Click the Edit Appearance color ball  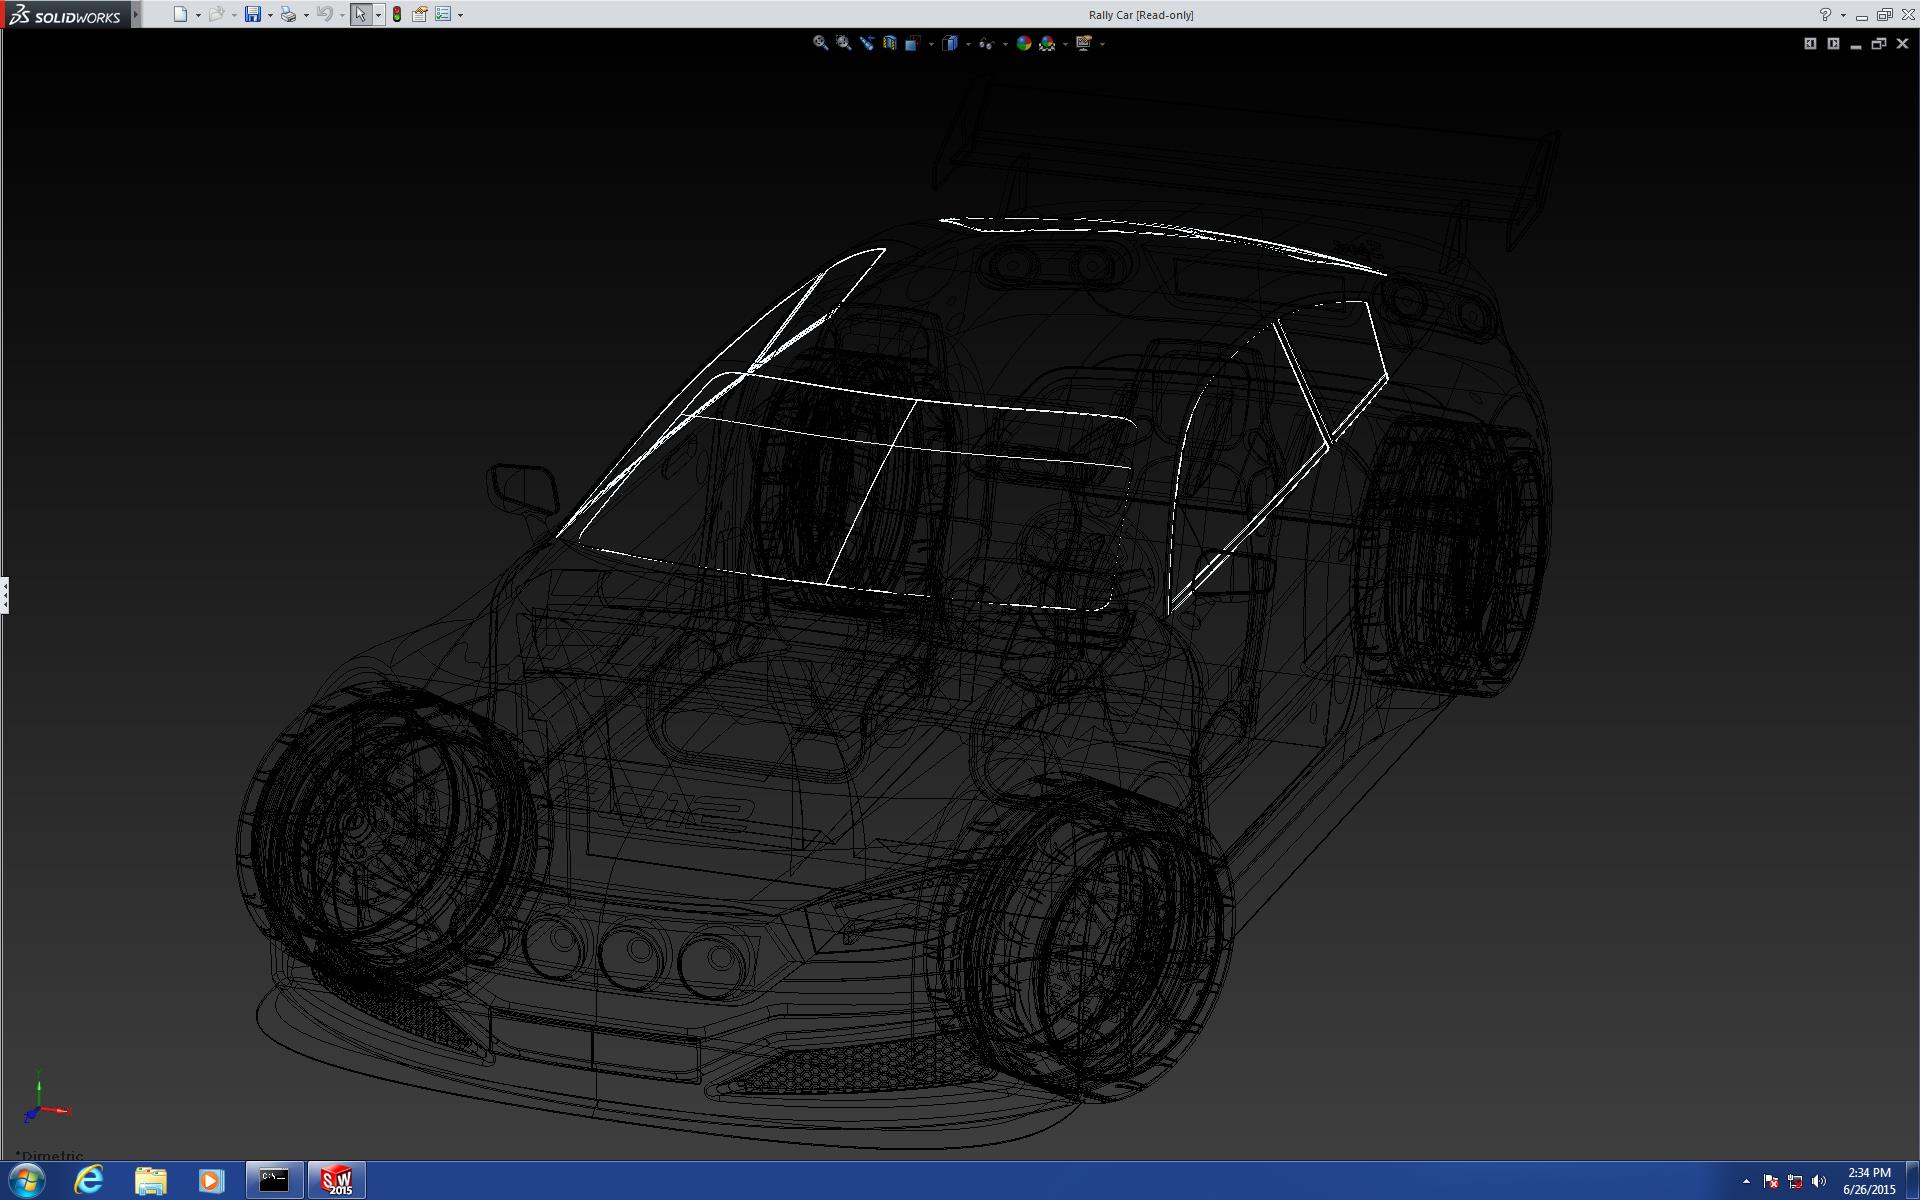click(x=1023, y=43)
